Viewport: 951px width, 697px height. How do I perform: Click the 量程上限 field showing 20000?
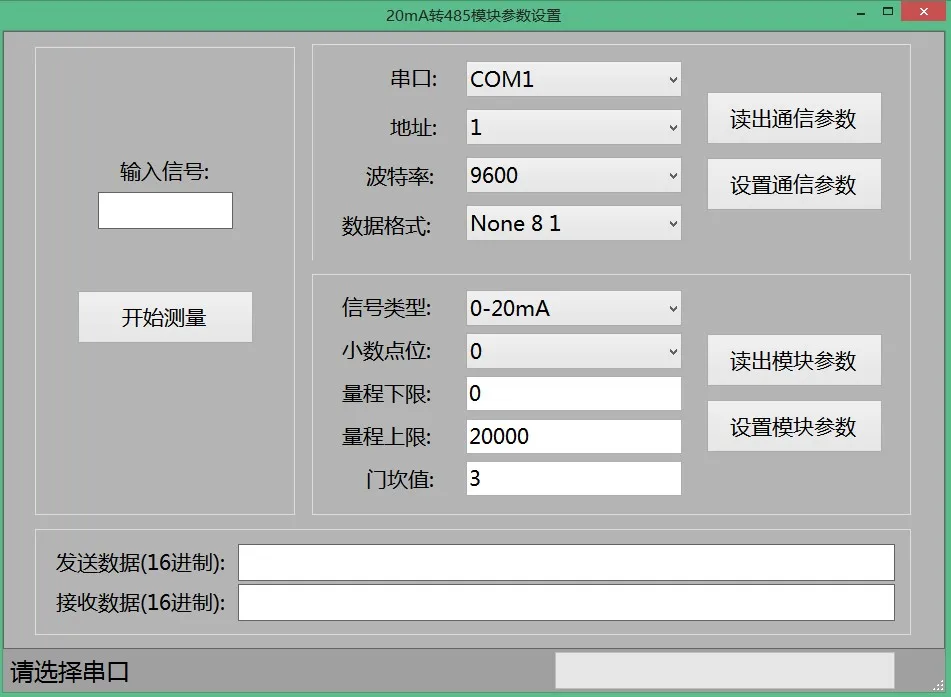[573, 436]
